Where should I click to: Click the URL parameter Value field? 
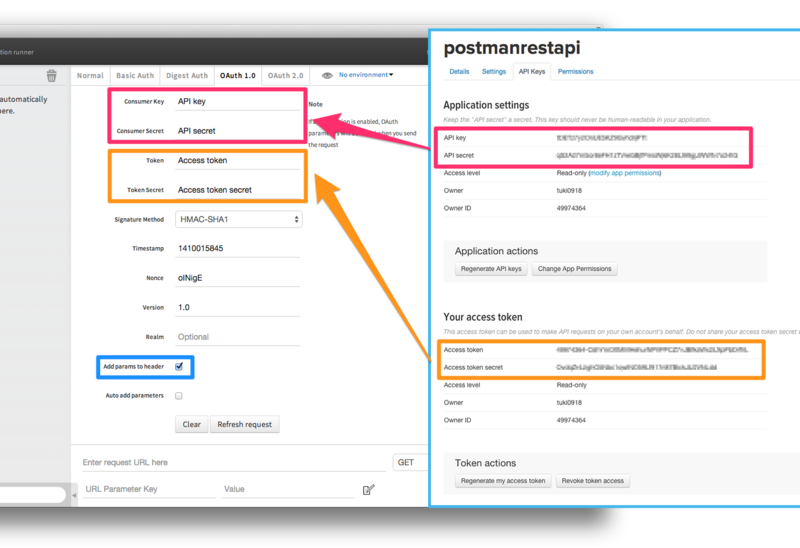tap(288, 489)
